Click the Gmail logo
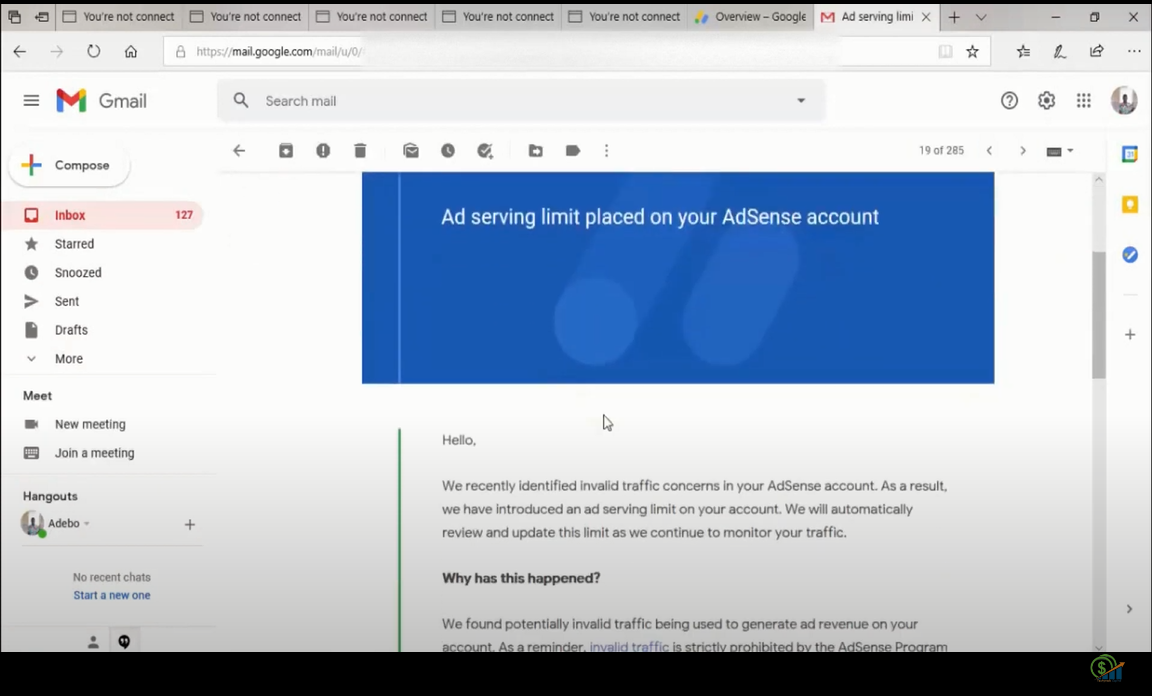1152x696 pixels. 101,101
